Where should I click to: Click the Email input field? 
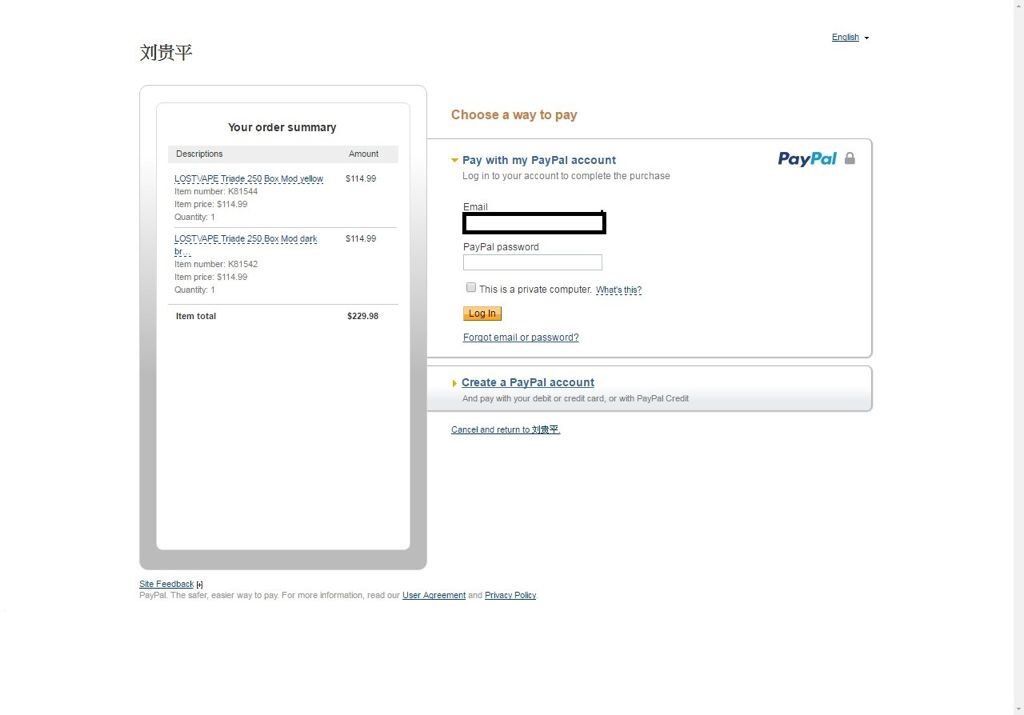click(534, 223)
